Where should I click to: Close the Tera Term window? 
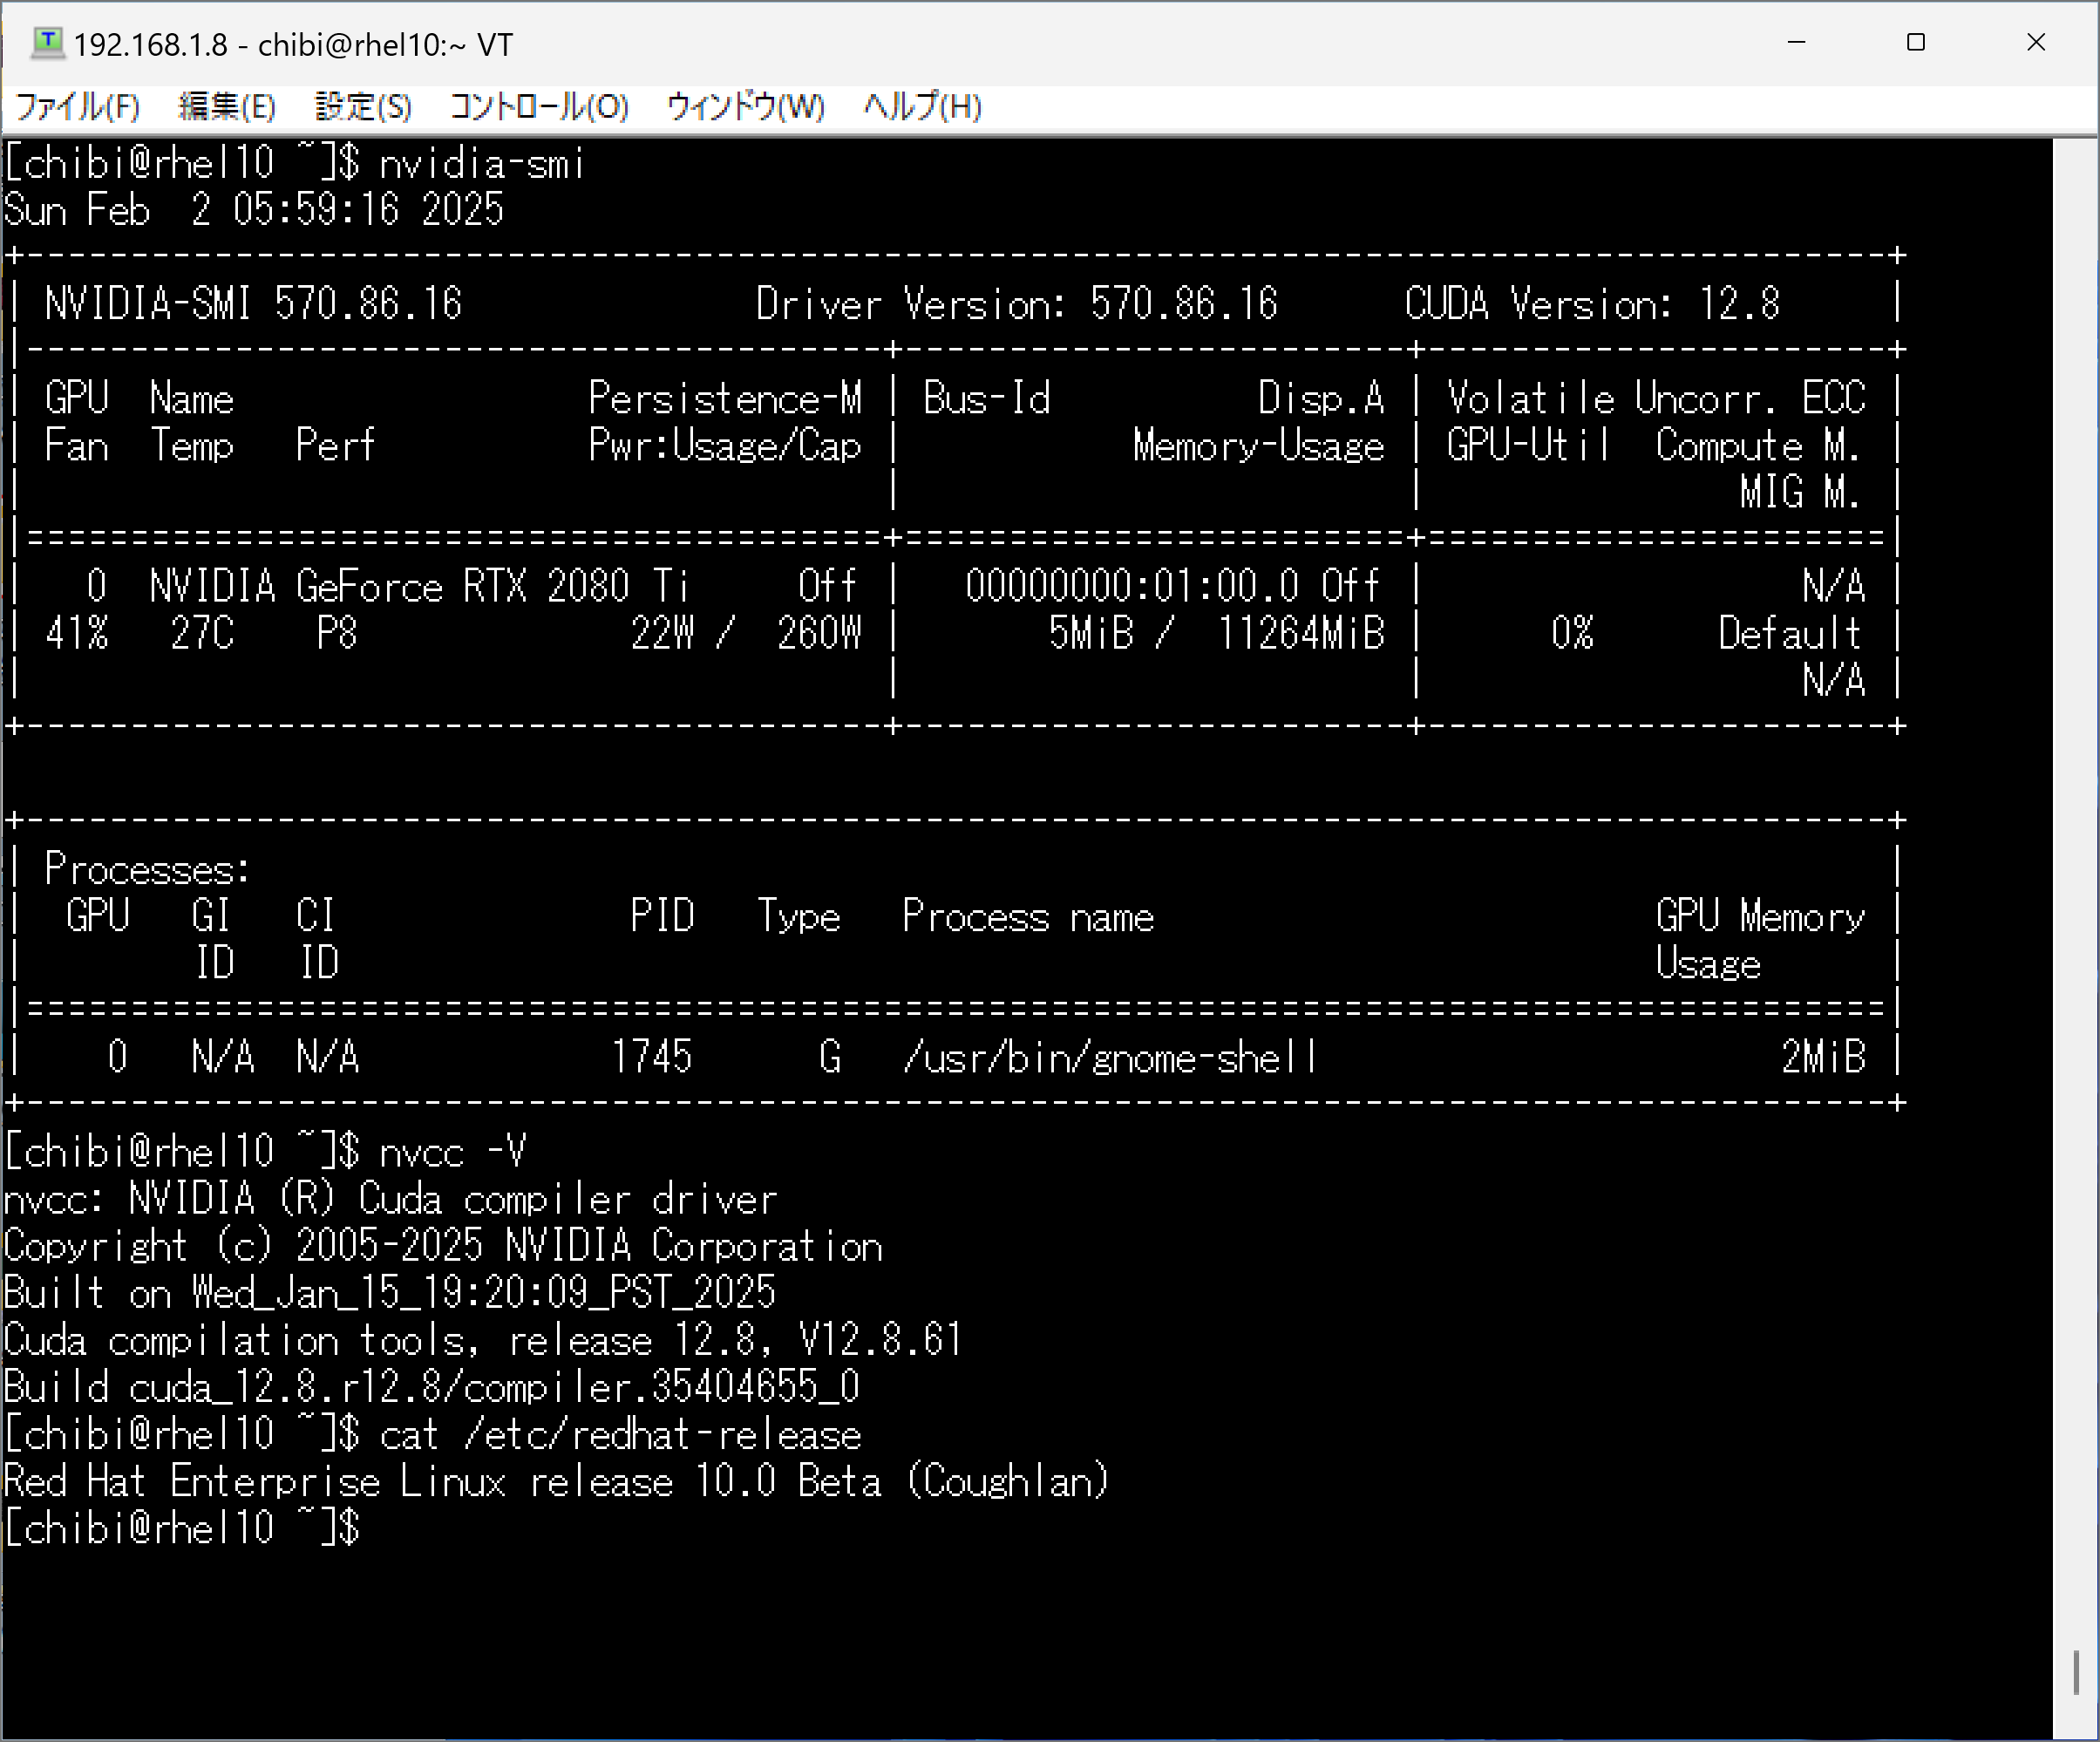2036,43
